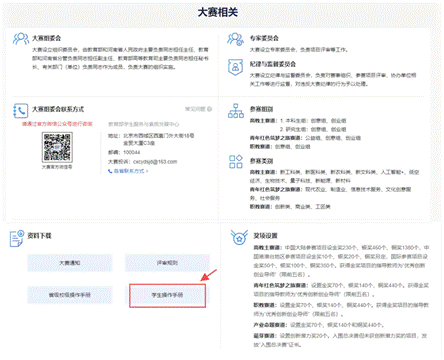Click the 大赛相关 page heading
Screen dimensions: 444x360
[x=218, y=12]
